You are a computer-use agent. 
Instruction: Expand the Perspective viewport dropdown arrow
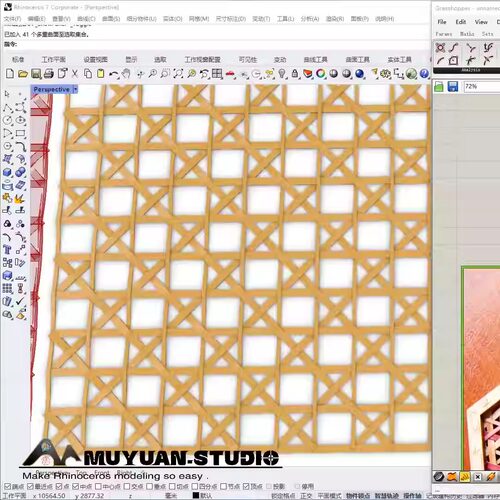pos(75,89)
